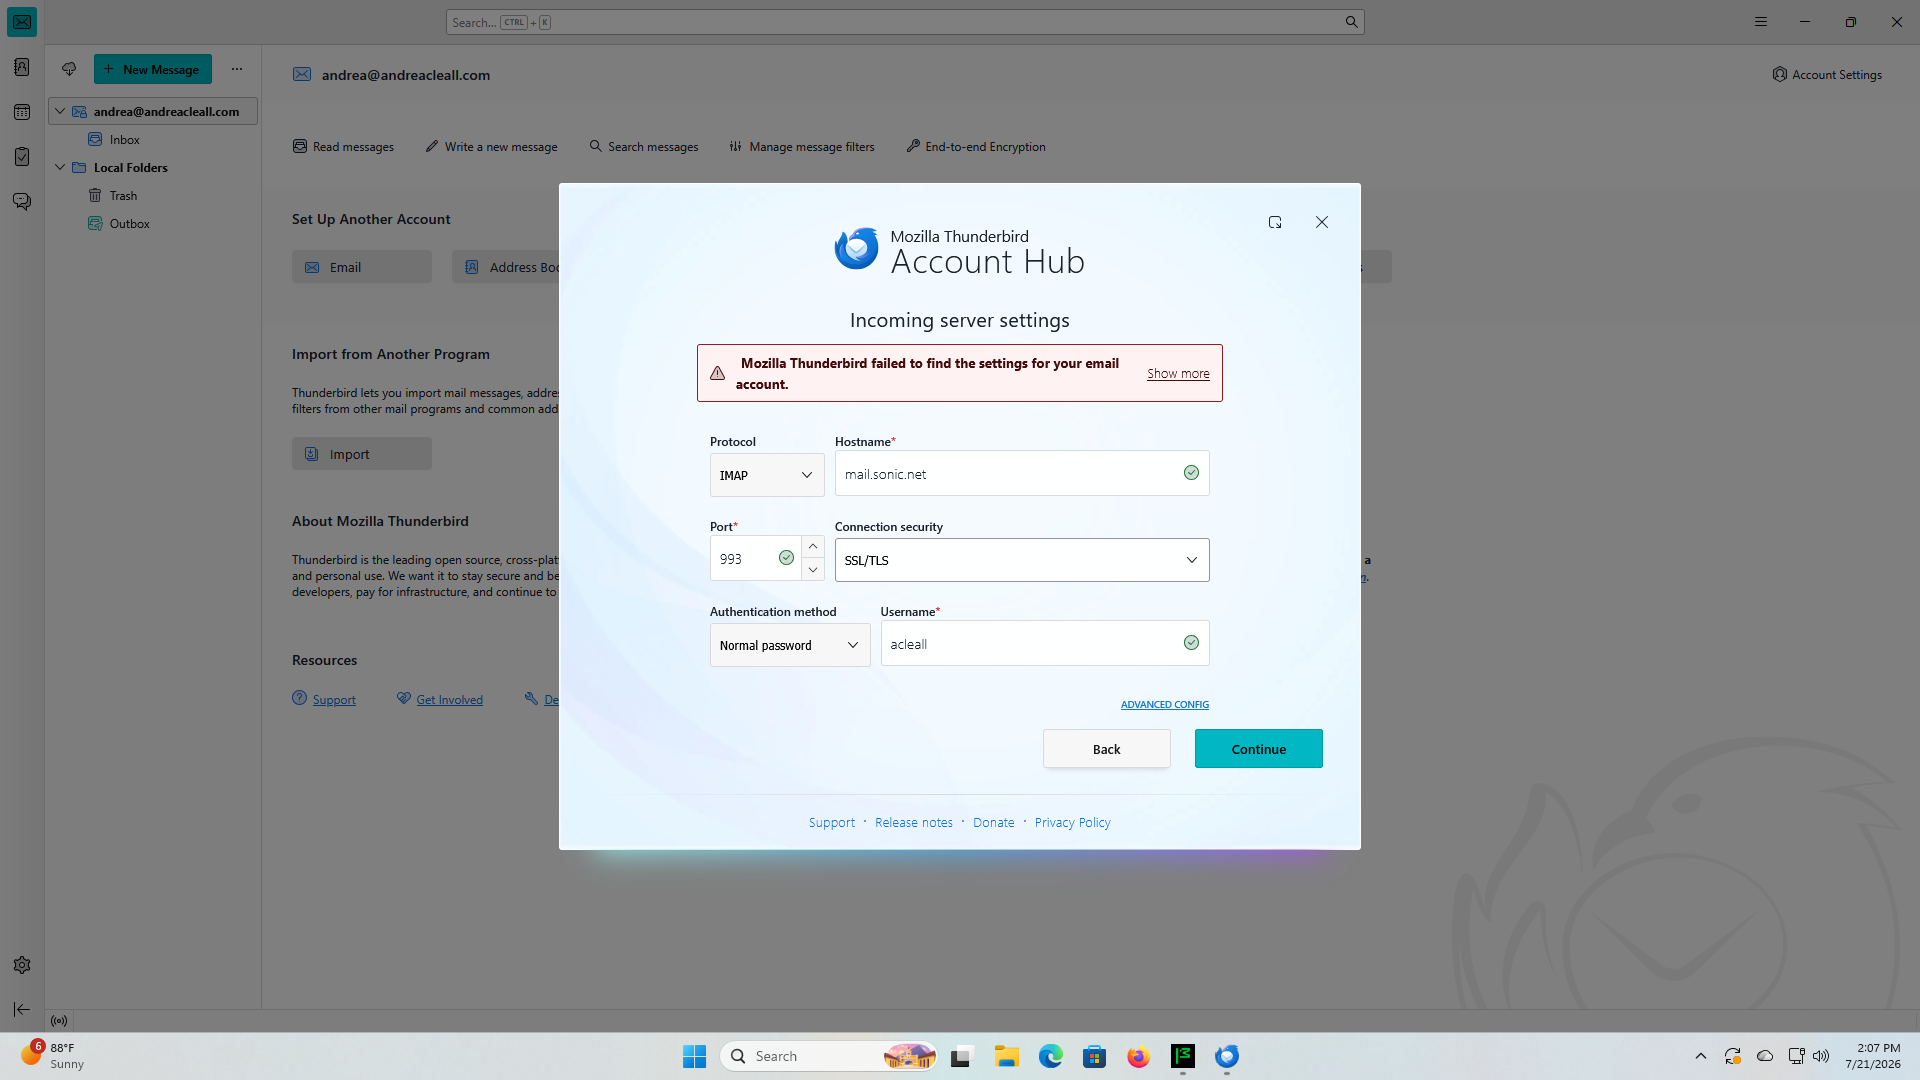The height and width of the screenshot is (1080, 1920).
Task: Click the Back button
Action: coord(1107,749)
